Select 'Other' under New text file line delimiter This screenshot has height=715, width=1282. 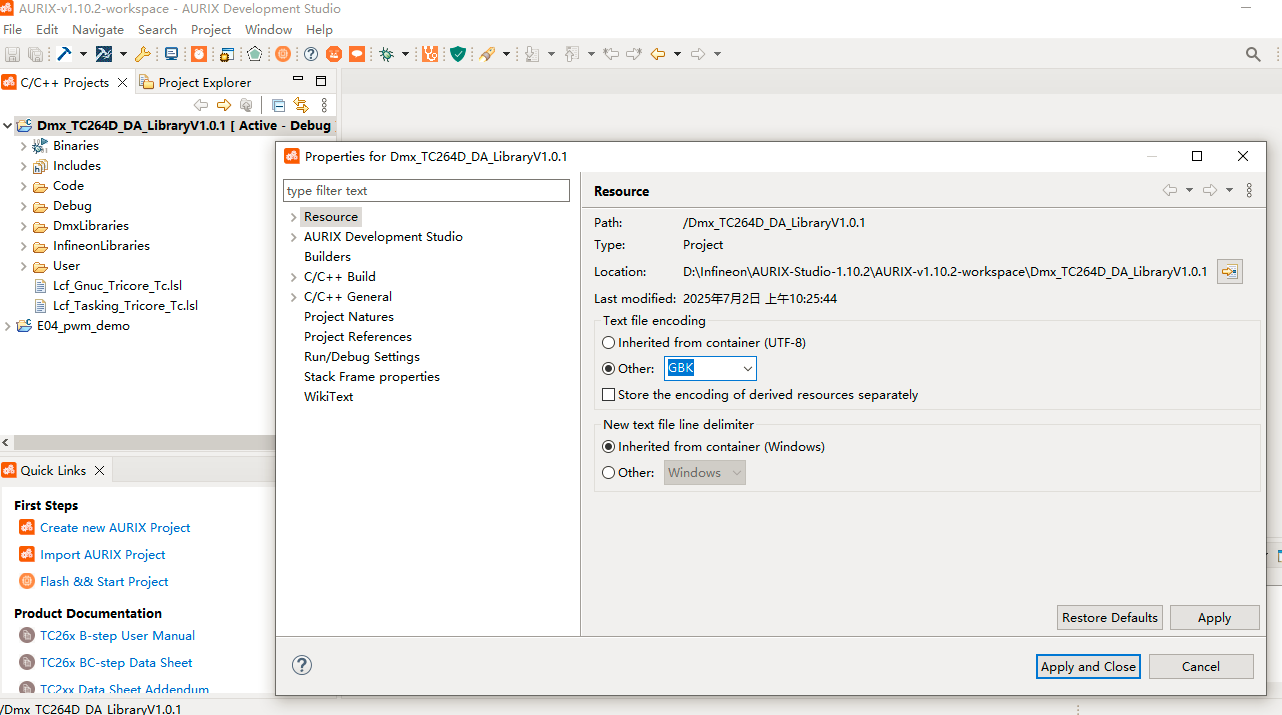pyautogui.click(x=608, y=472)
